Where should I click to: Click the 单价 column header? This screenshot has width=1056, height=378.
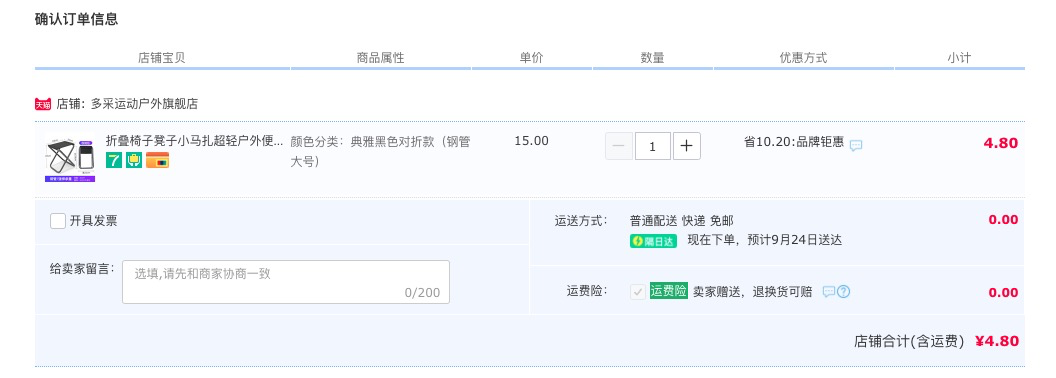point(531,58)
